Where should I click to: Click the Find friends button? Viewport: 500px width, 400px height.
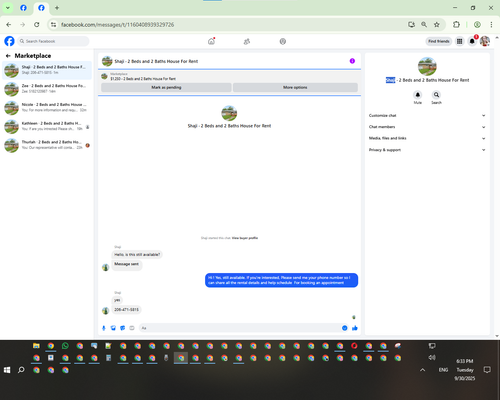(x=439, y=41)
